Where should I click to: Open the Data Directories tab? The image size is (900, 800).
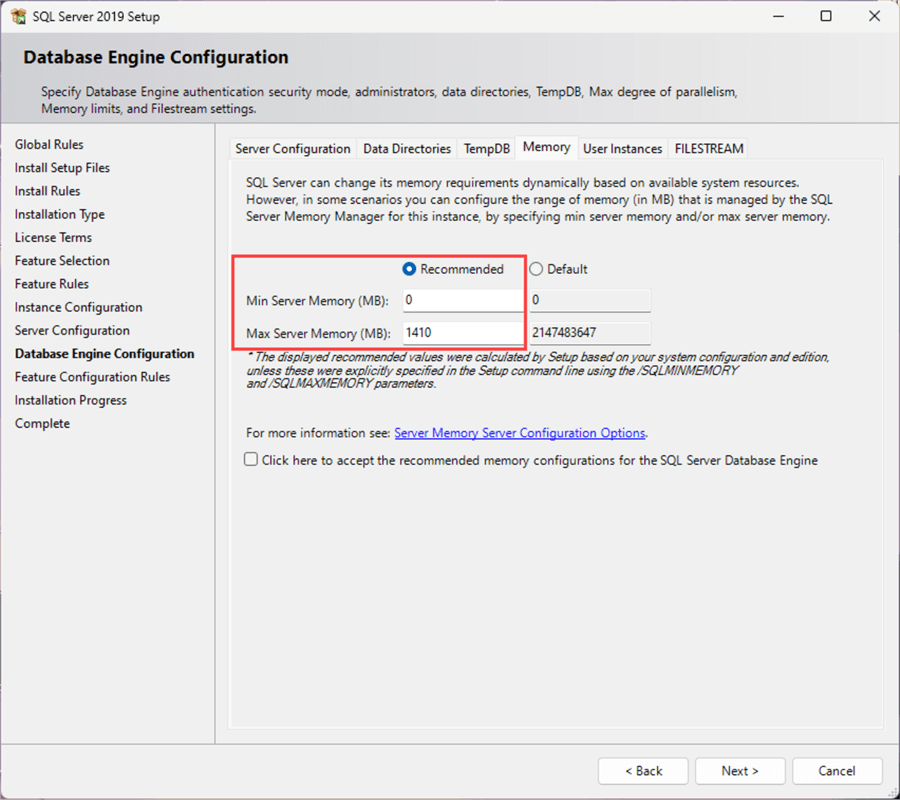click(407, 149)
